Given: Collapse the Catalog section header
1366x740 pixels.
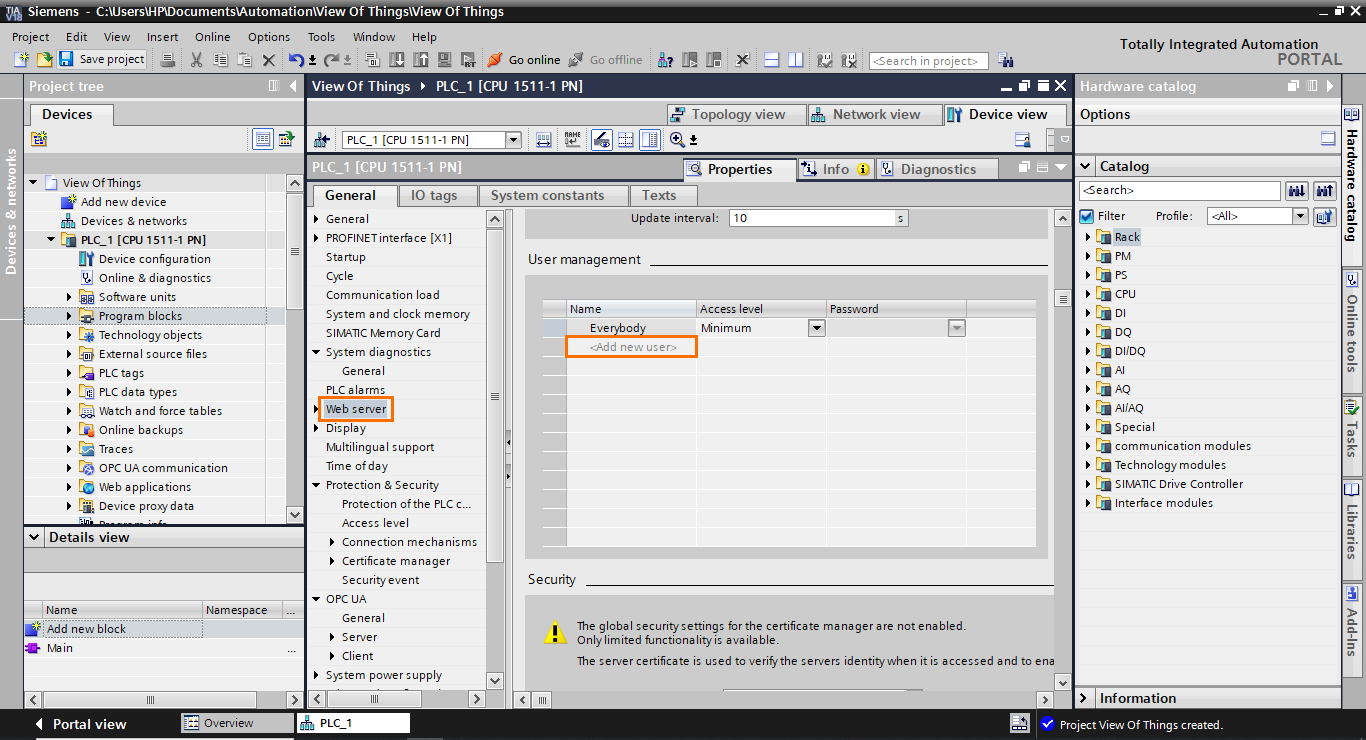Looking at the screenshot, I should (1086, 166).
